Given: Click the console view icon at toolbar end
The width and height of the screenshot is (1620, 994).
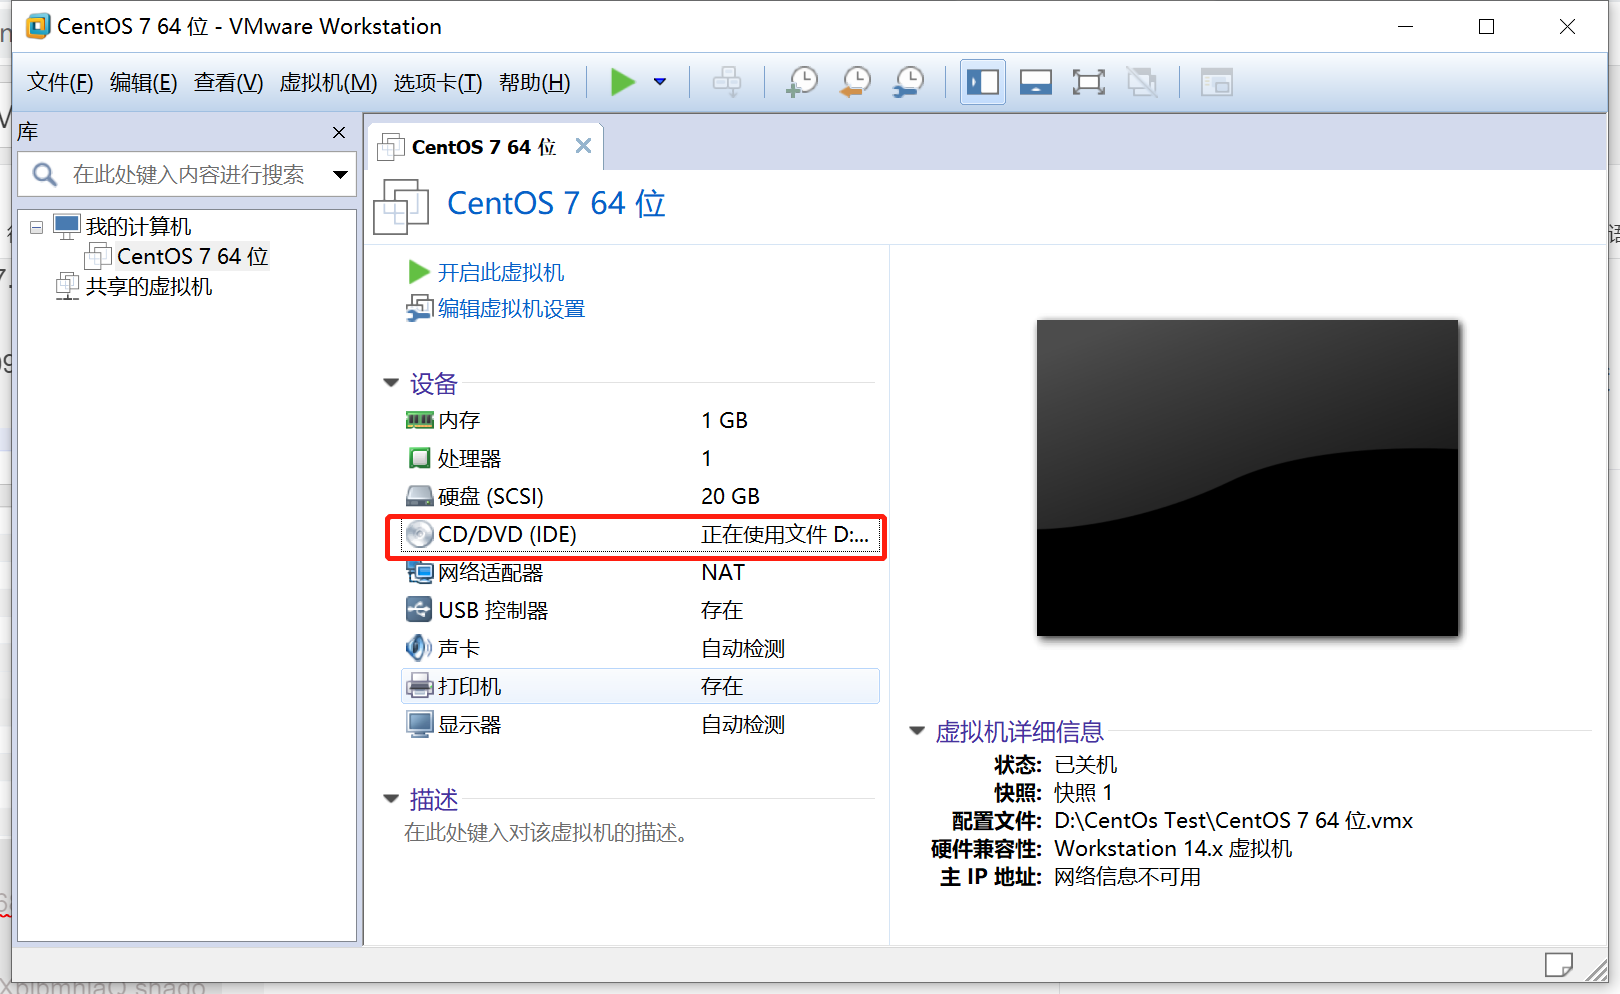Looking at the screenshot, I should coord(1216,82).
